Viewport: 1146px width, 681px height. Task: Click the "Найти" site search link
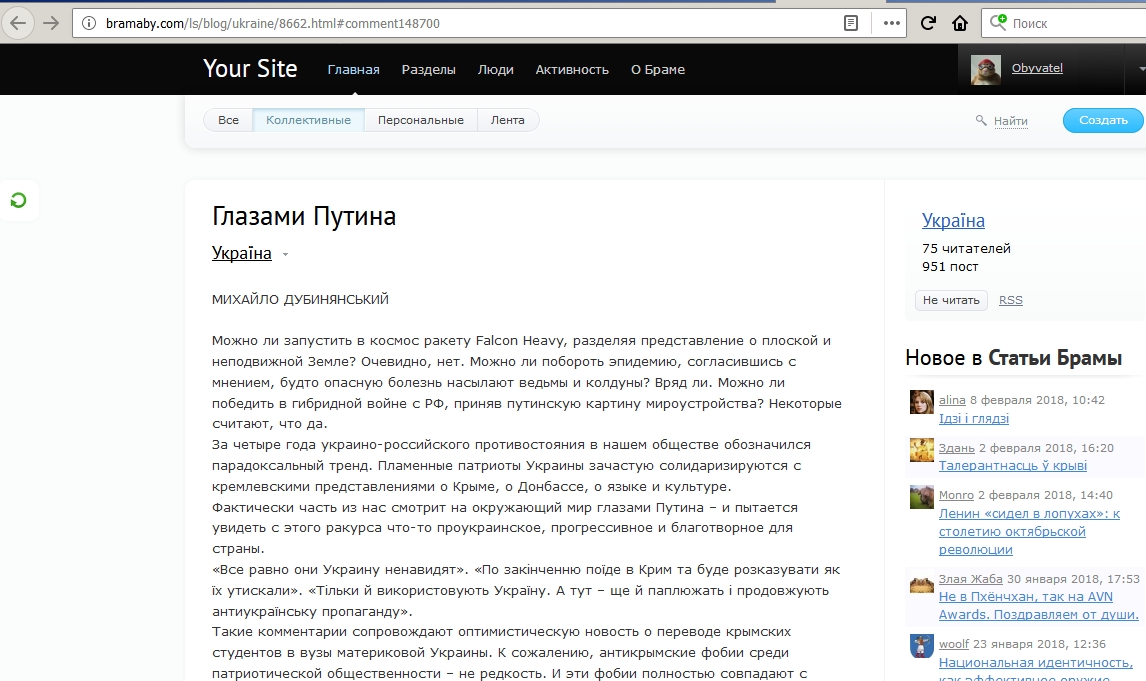[x=1010, y=121]
